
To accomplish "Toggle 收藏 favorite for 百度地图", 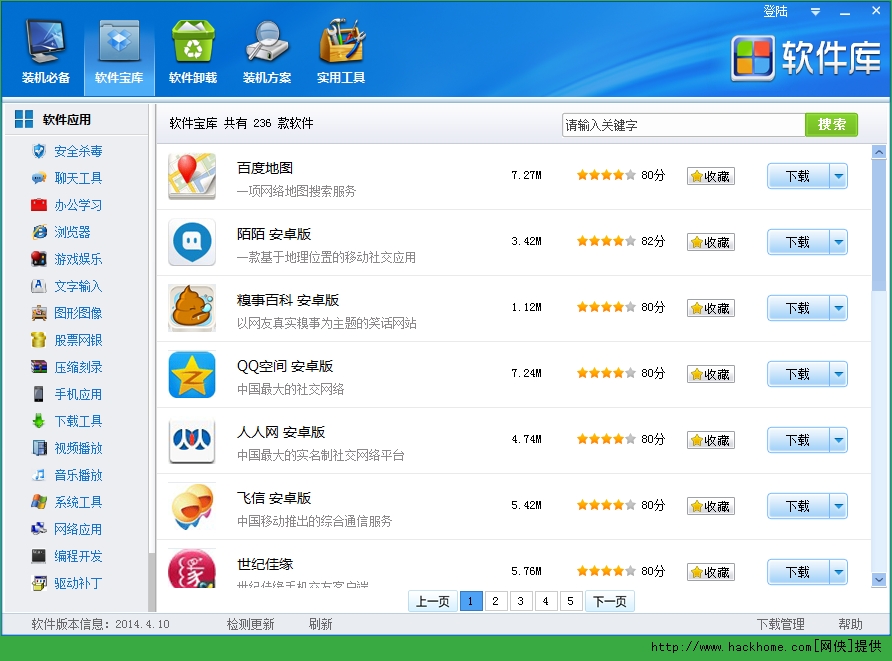I will 710,176.
